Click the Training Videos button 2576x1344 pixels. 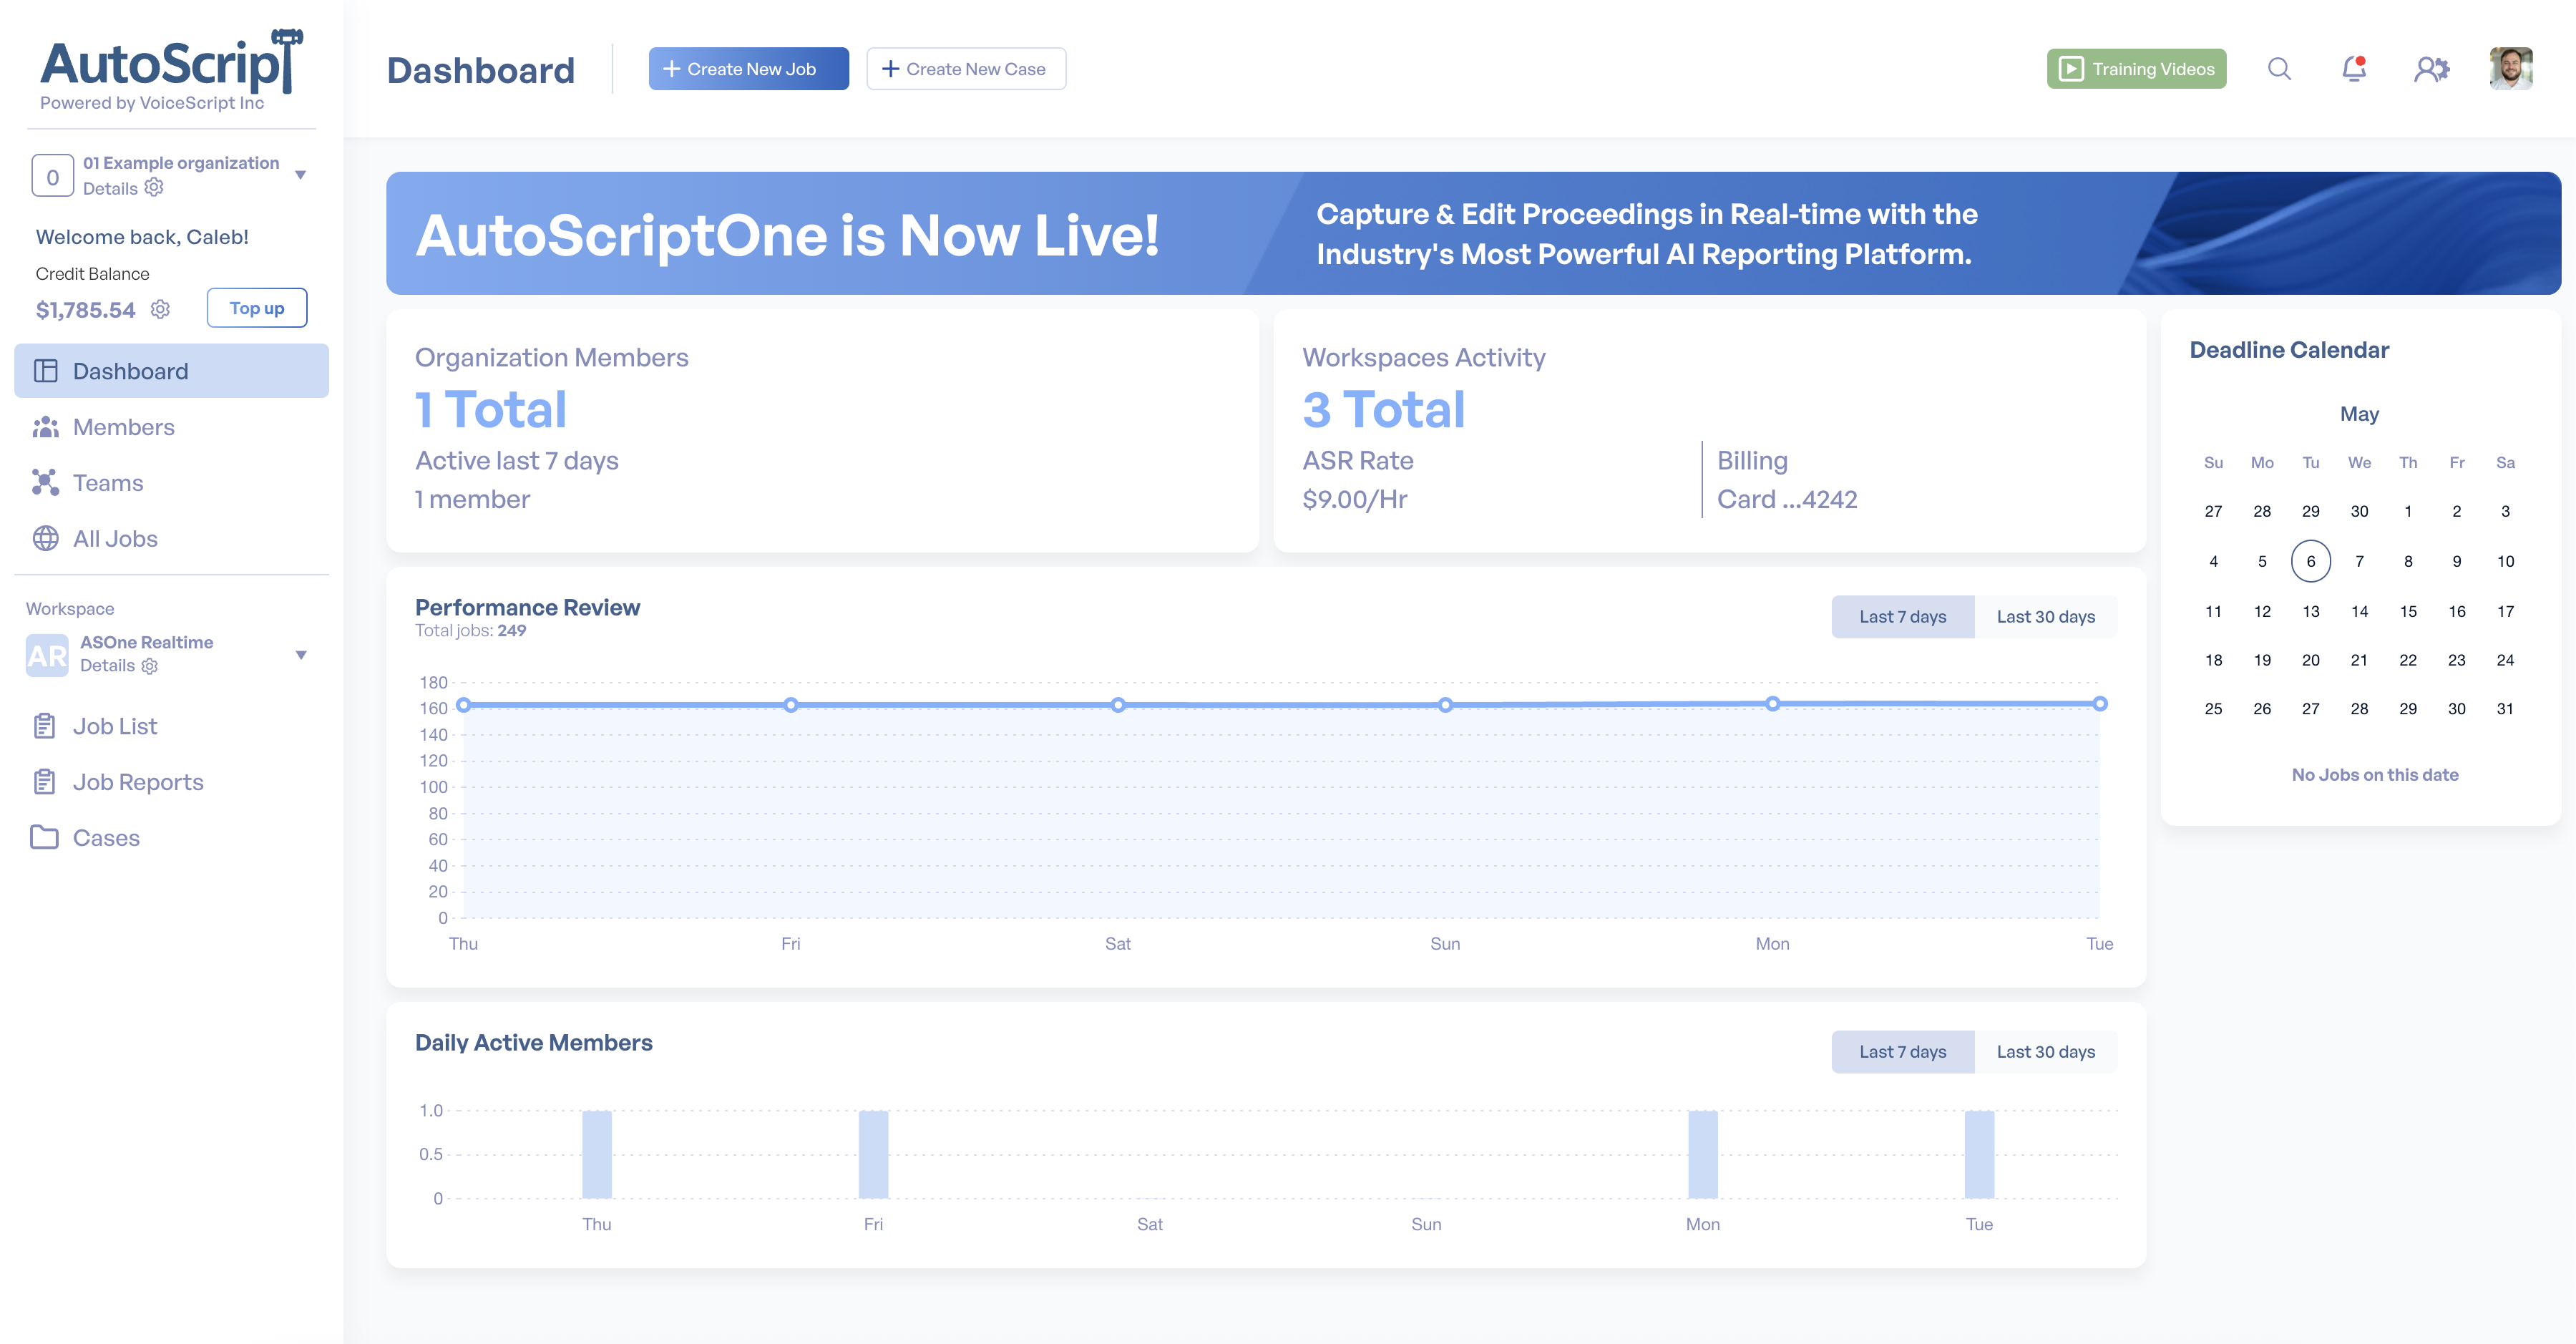(x=2136, y=69)
